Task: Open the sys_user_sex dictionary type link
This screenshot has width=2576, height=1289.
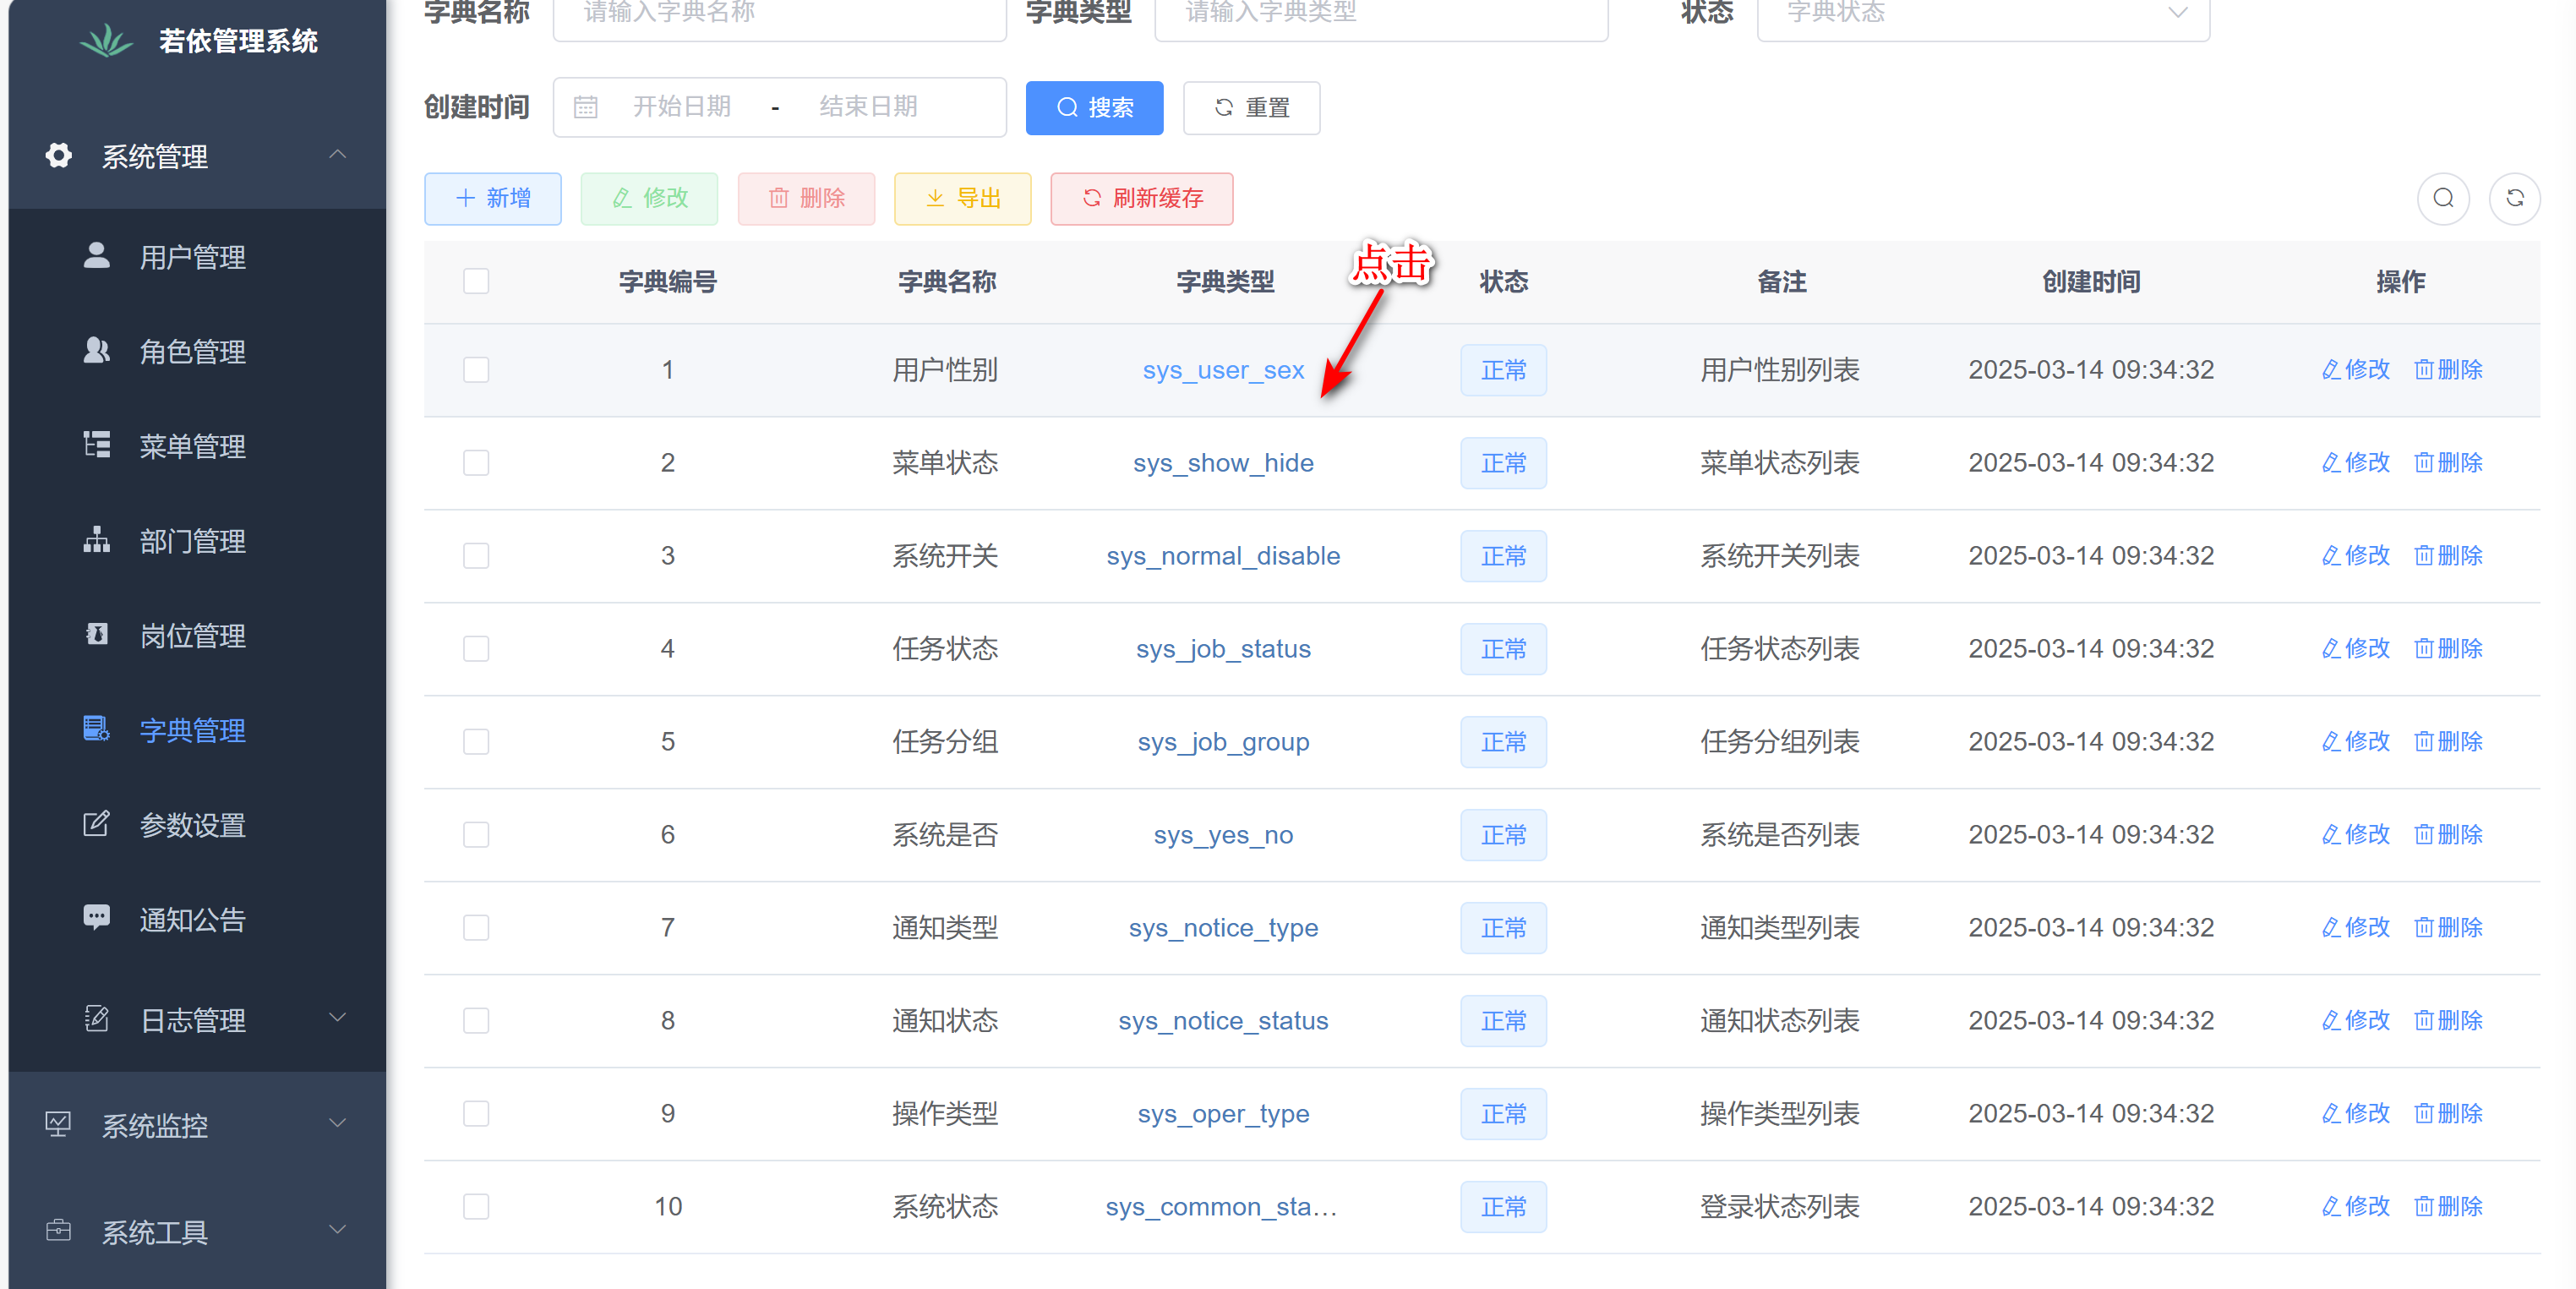Action: pyautogui.click(x=1222, y=370)
